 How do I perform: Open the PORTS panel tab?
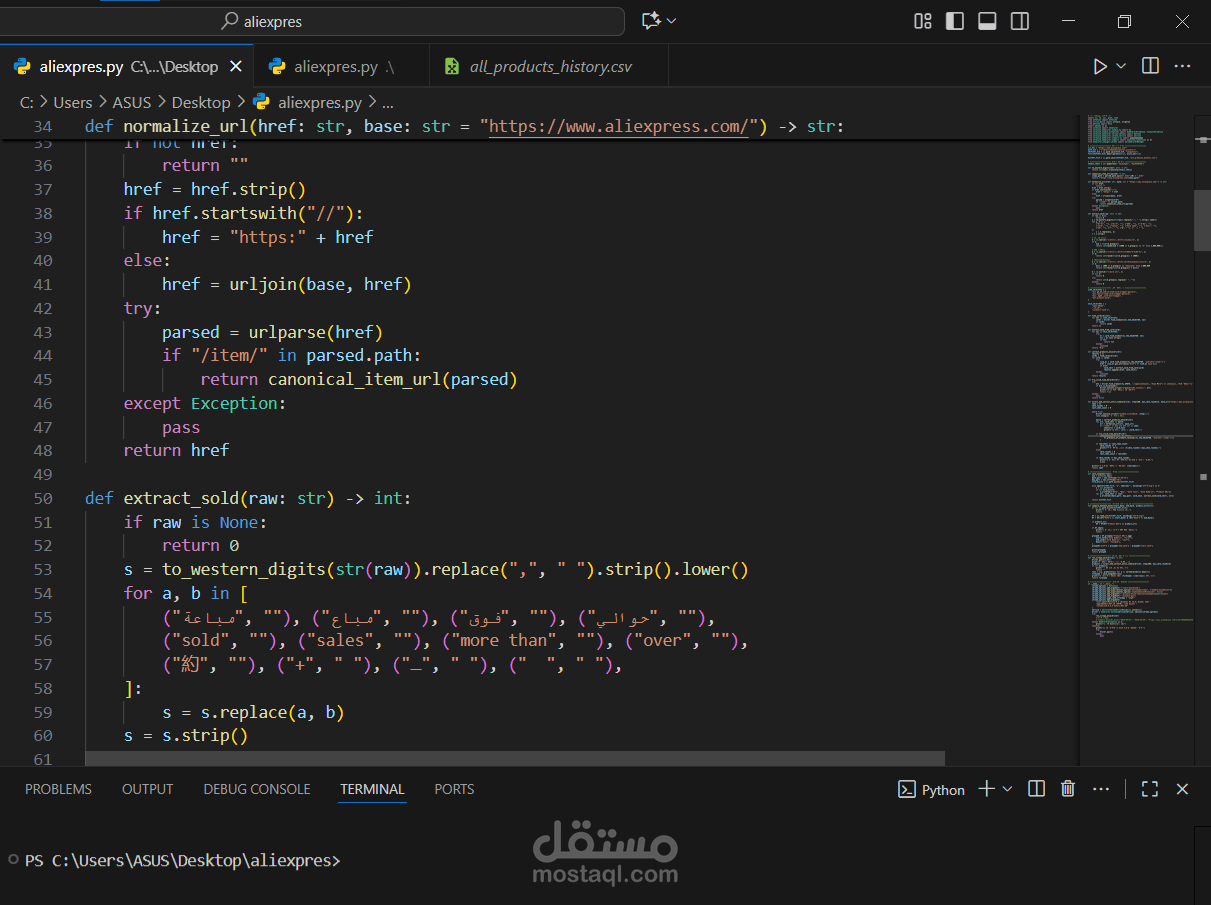(454, 789)
